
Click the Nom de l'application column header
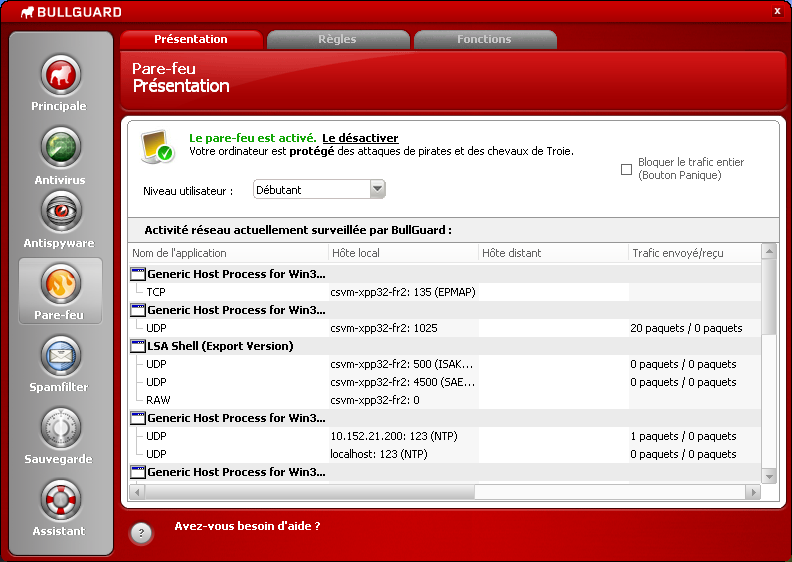[x=228, y=253]
